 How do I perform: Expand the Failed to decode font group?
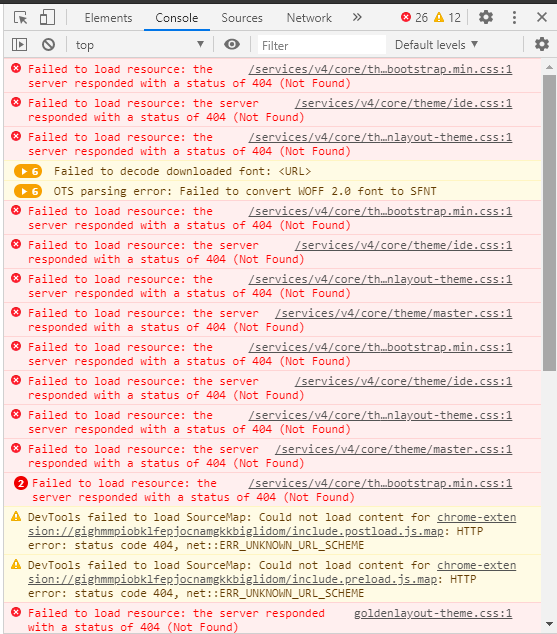(x=28, y=171)
